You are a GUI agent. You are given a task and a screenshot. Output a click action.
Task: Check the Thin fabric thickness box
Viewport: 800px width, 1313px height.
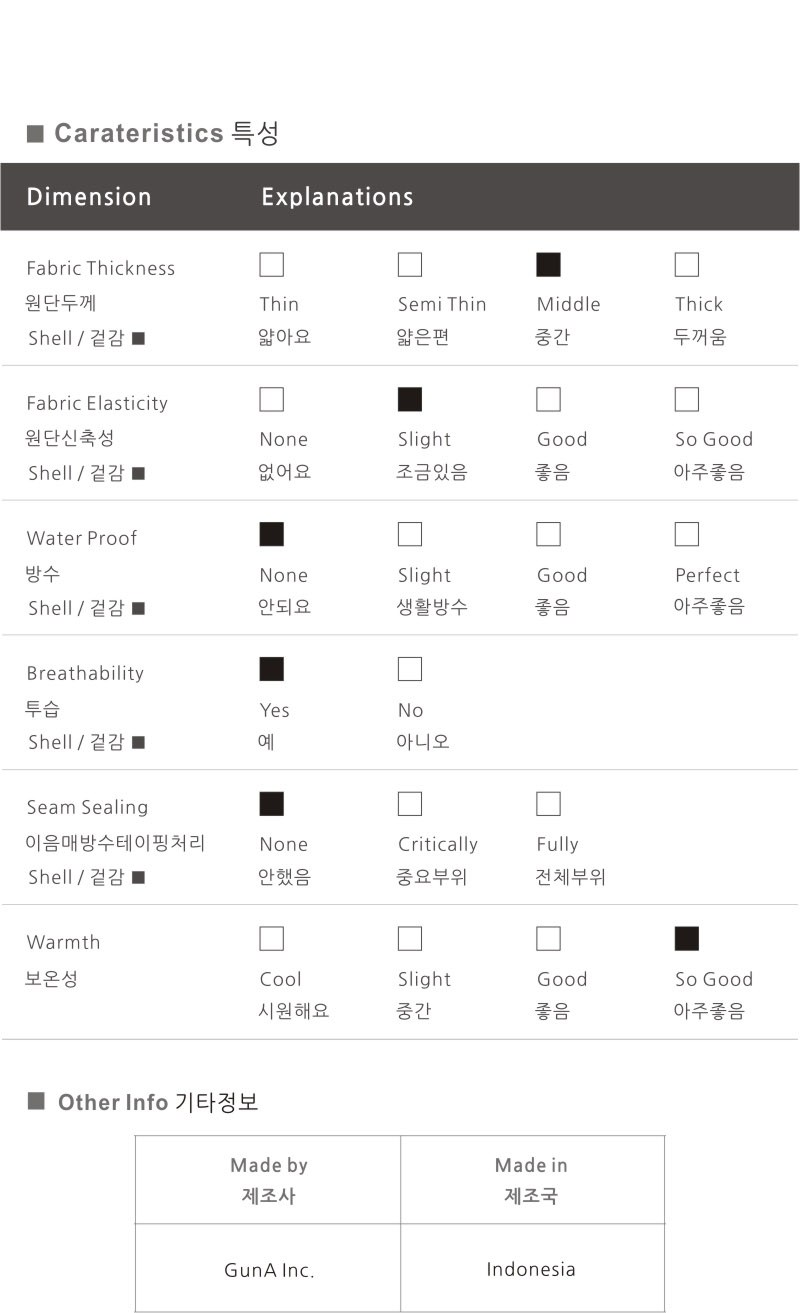(x=271, y=265)
